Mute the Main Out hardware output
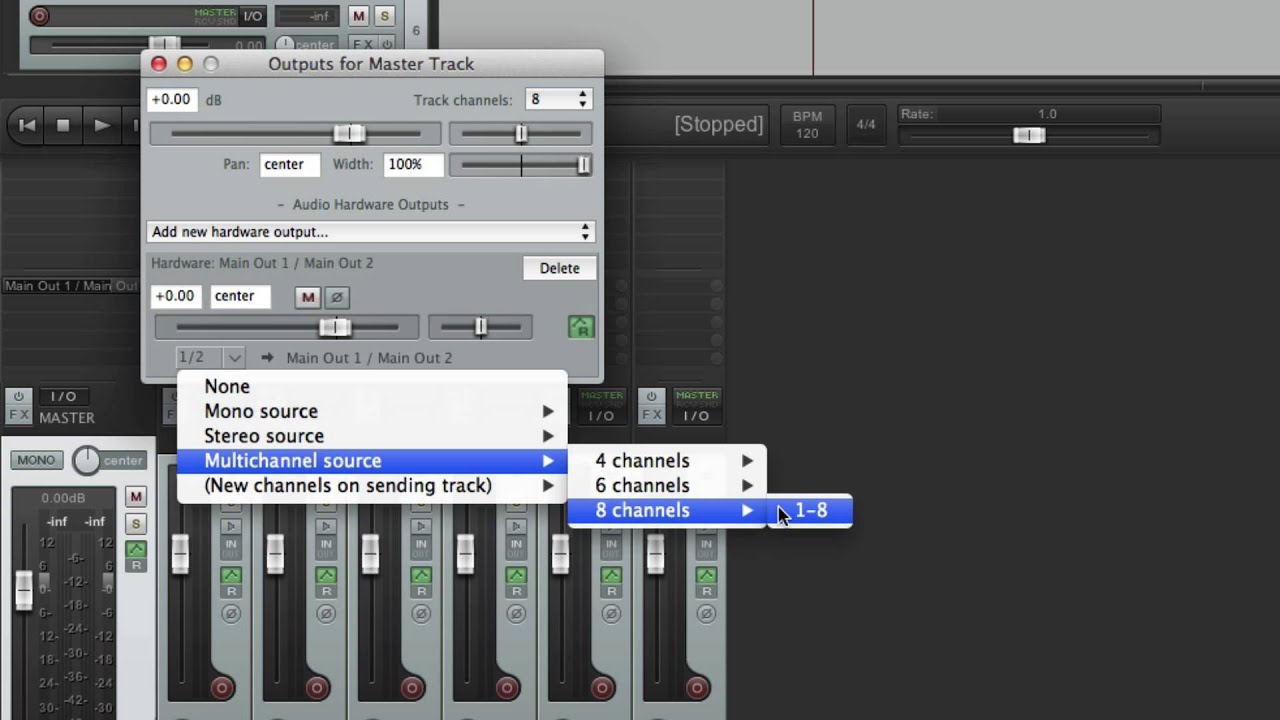The height and width of the screenshot is (720, 1280). point(308,297)
